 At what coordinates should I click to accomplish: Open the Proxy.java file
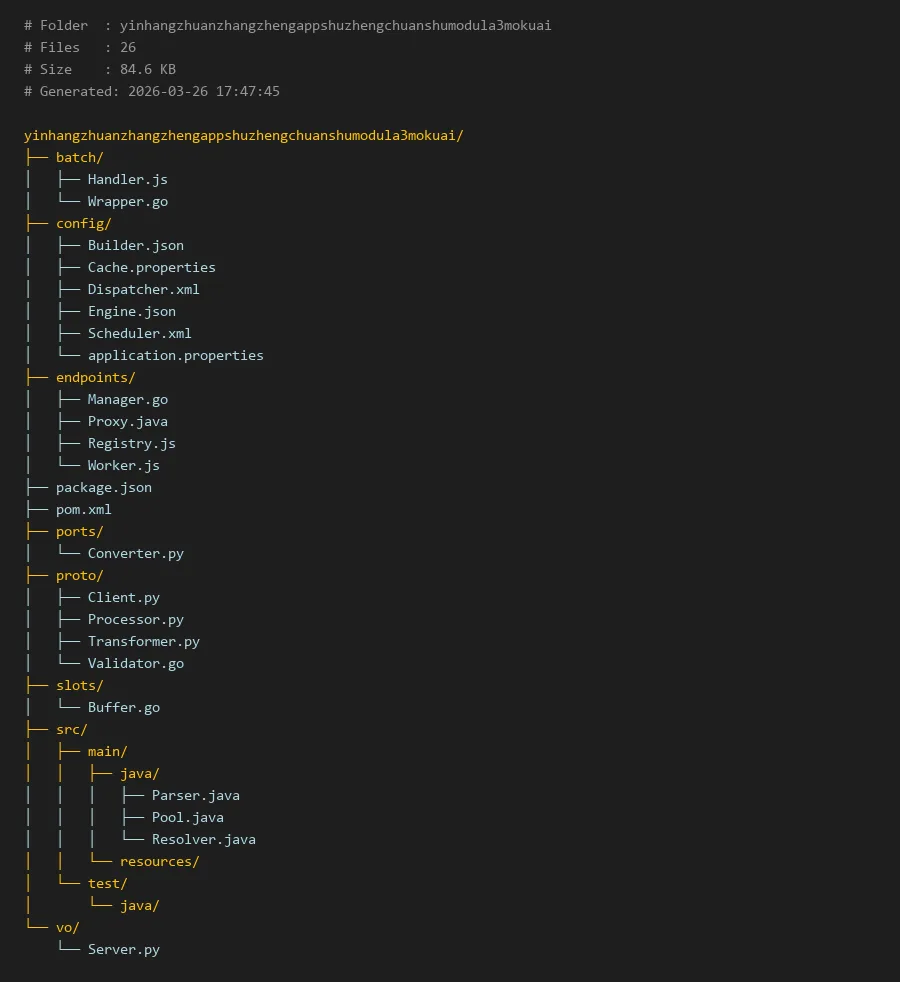127,421
